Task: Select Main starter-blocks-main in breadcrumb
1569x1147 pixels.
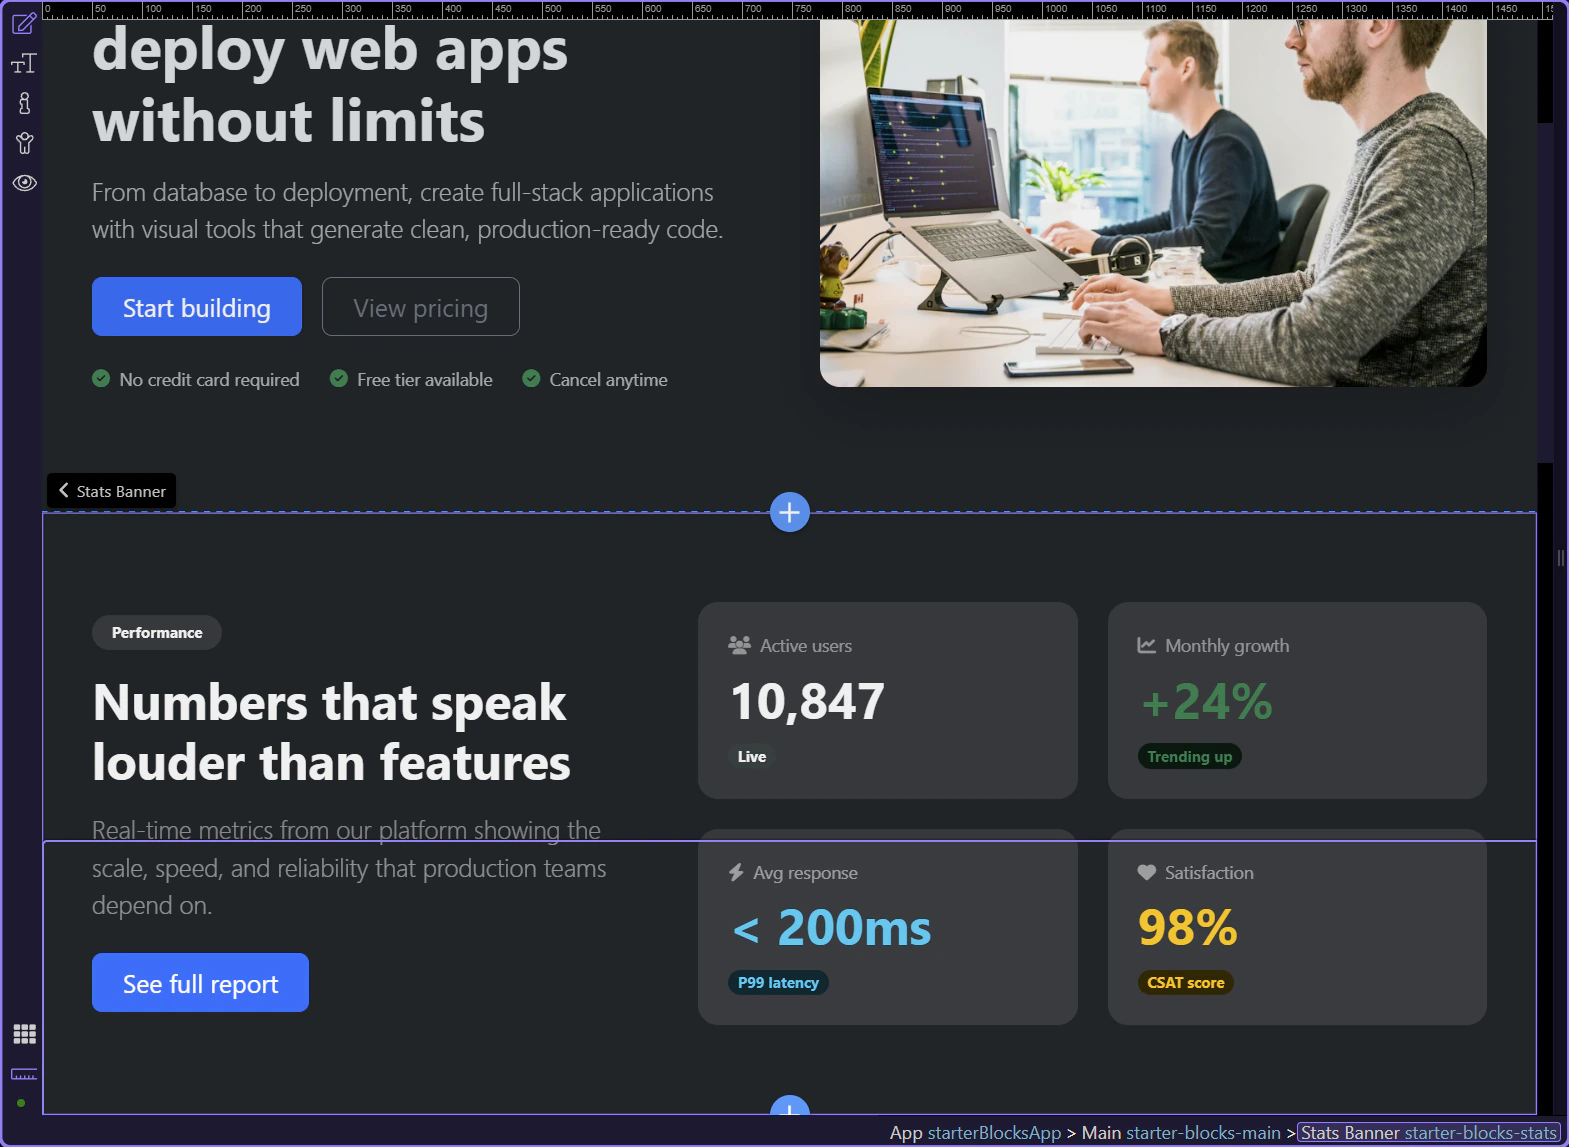Action: click(1181, 1133)
